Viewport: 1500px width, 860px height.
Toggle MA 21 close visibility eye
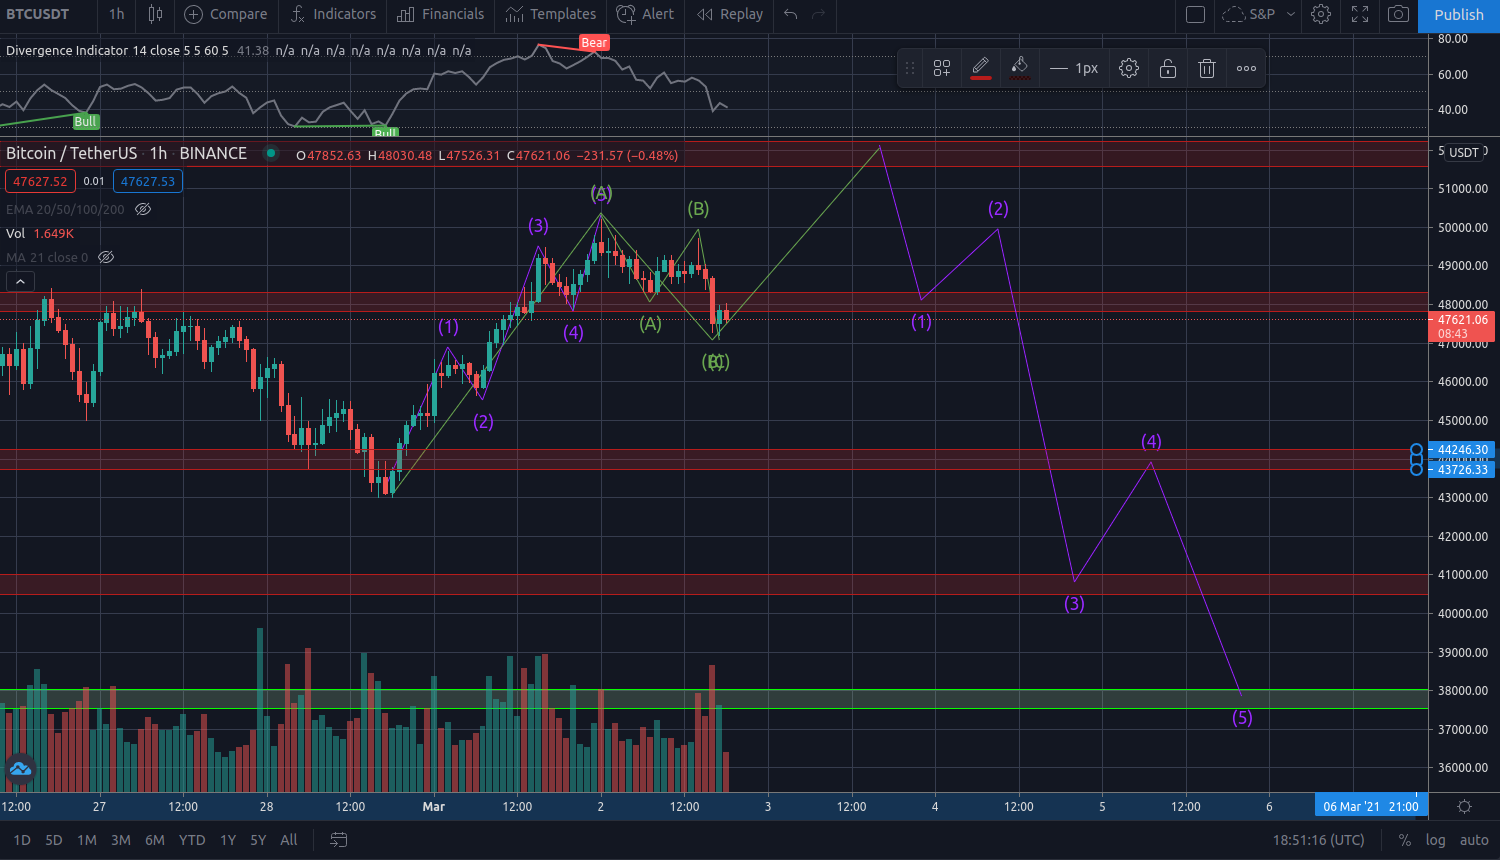(106, 257)
